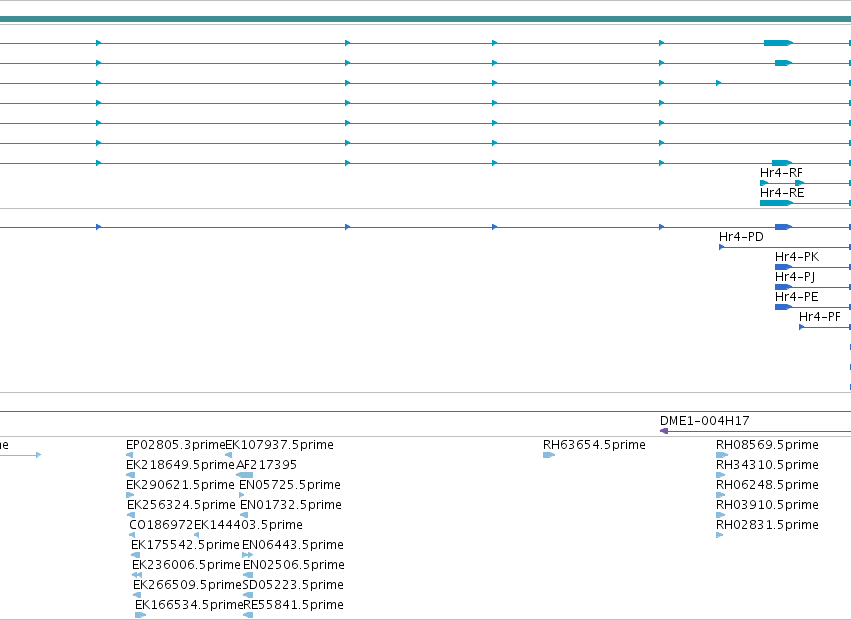
Task: Click EST label EK218649.5prime
Action: (180, 465)
